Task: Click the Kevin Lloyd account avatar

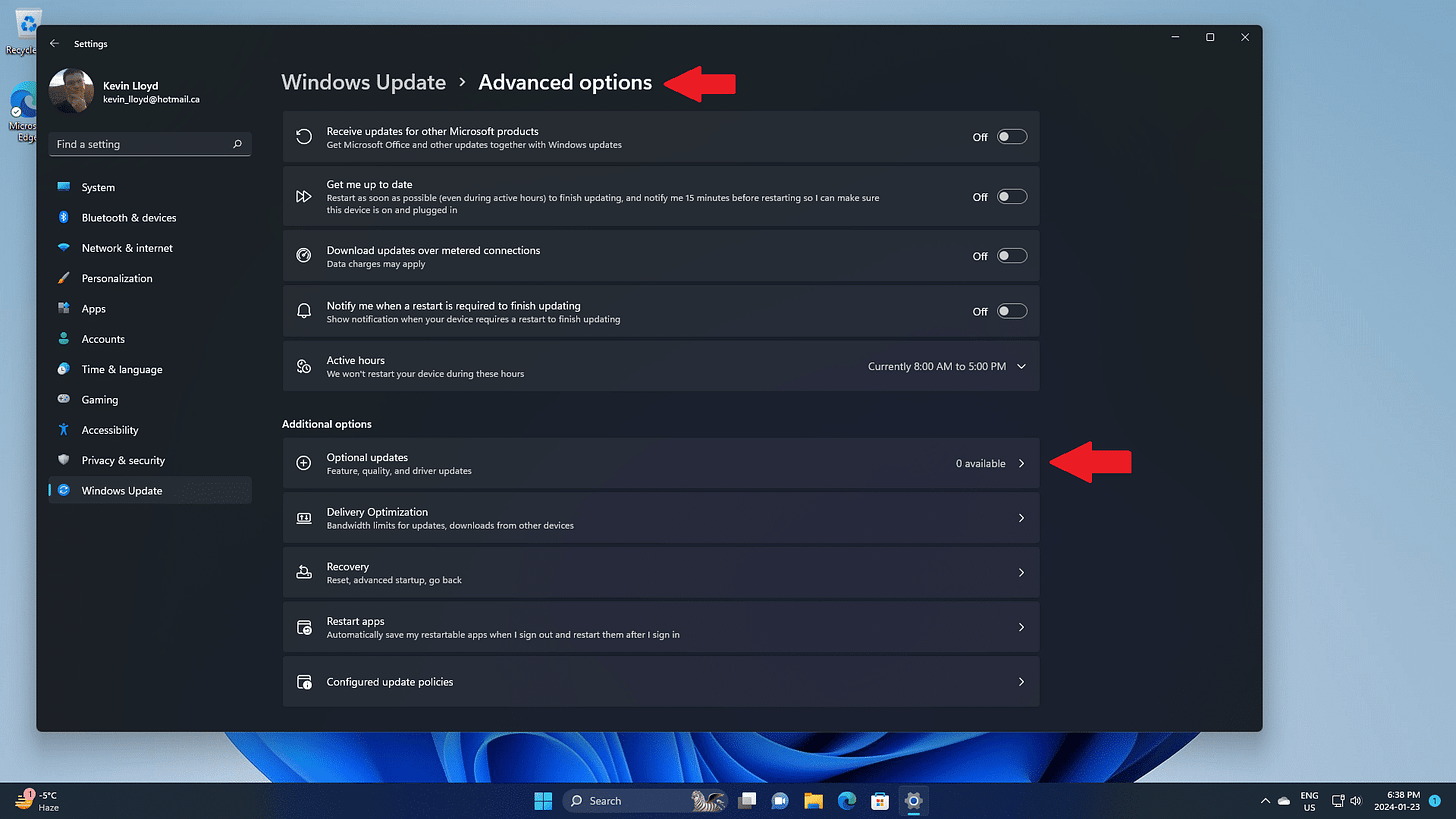Action: click(x=70, y=91)
